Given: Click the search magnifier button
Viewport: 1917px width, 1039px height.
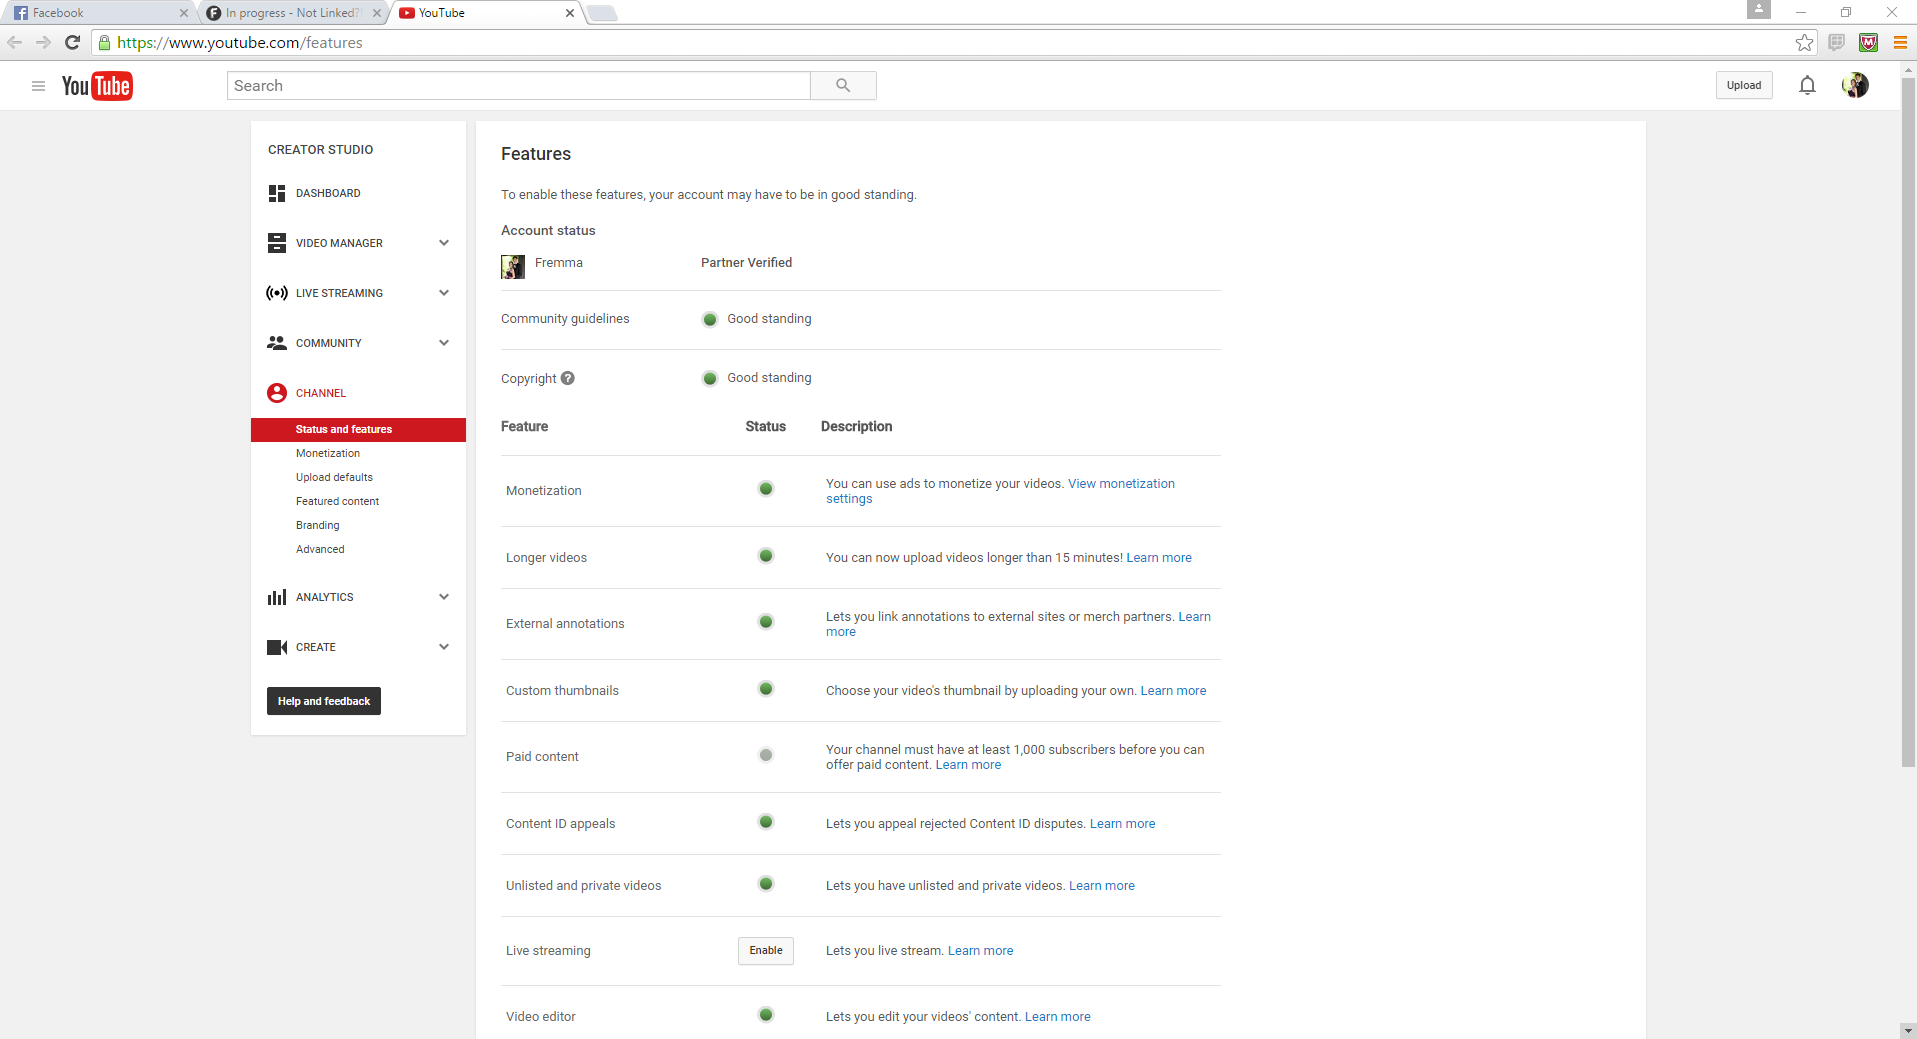Looking at the screenshot, I should [x=843, y=86].
